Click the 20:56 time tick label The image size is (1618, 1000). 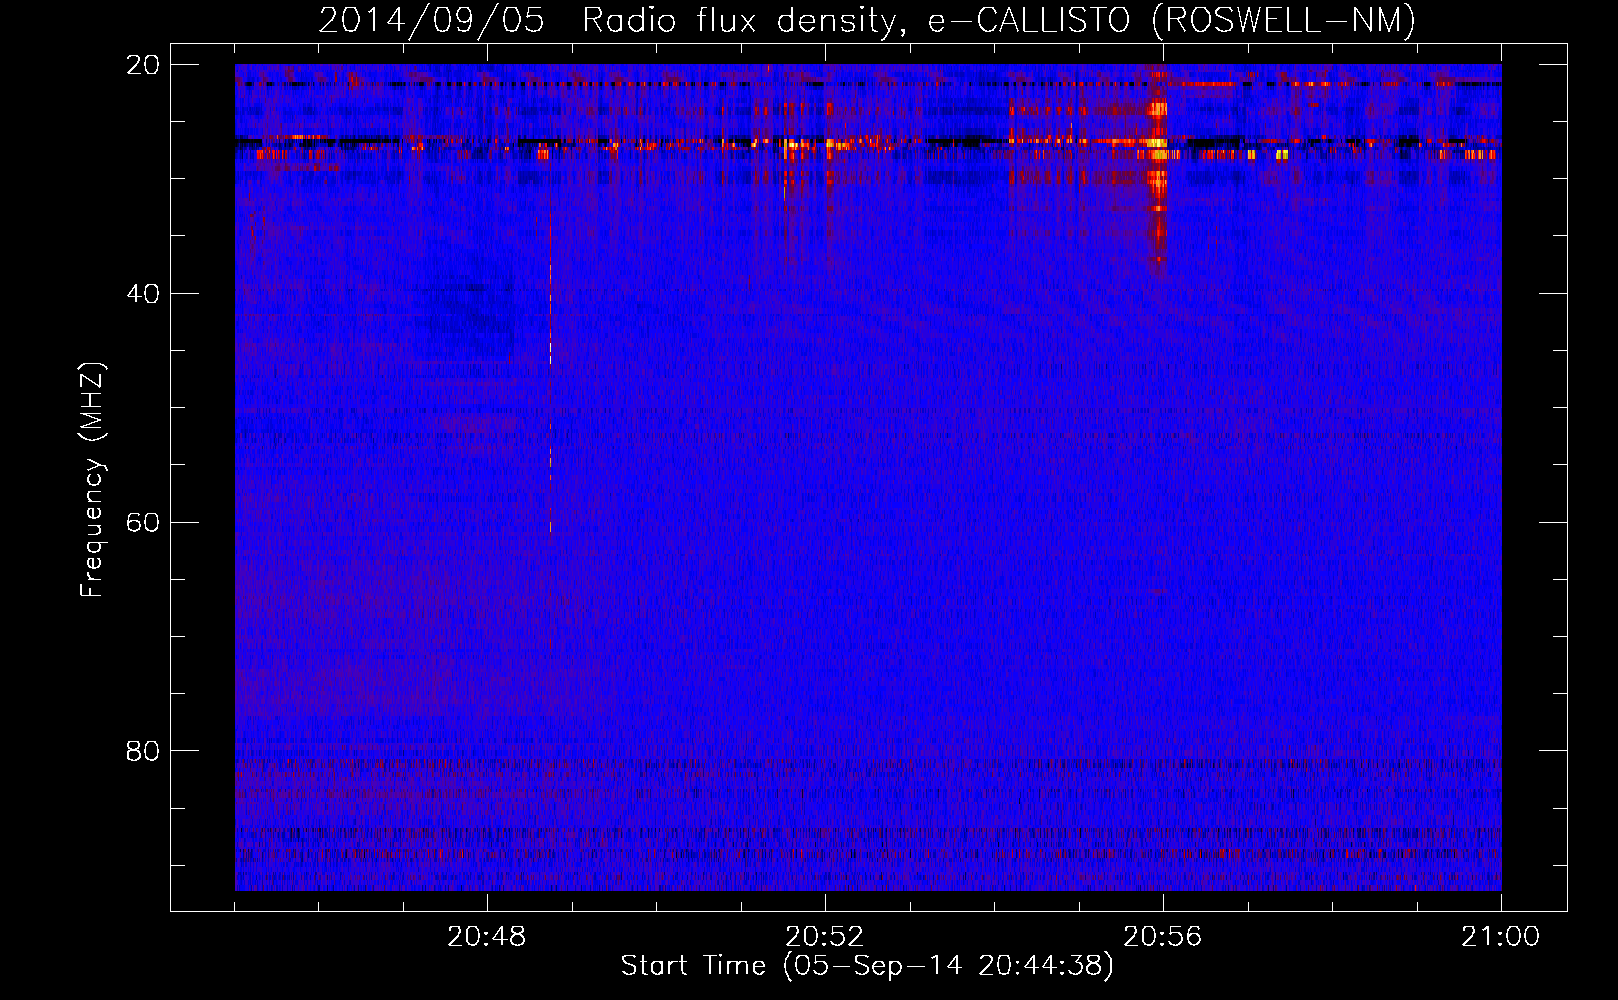(1163, 937)
